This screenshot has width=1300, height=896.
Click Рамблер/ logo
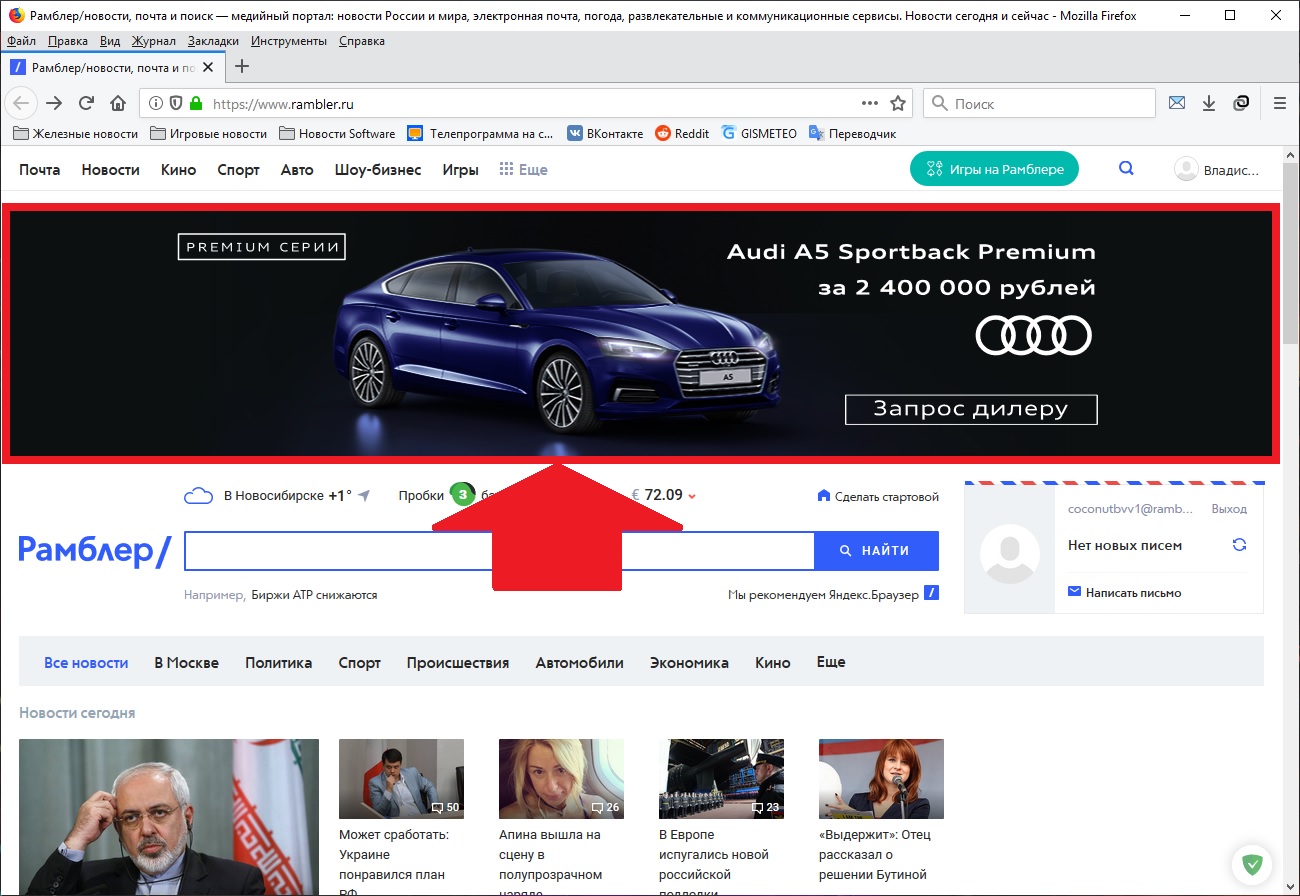click(95, 550)
